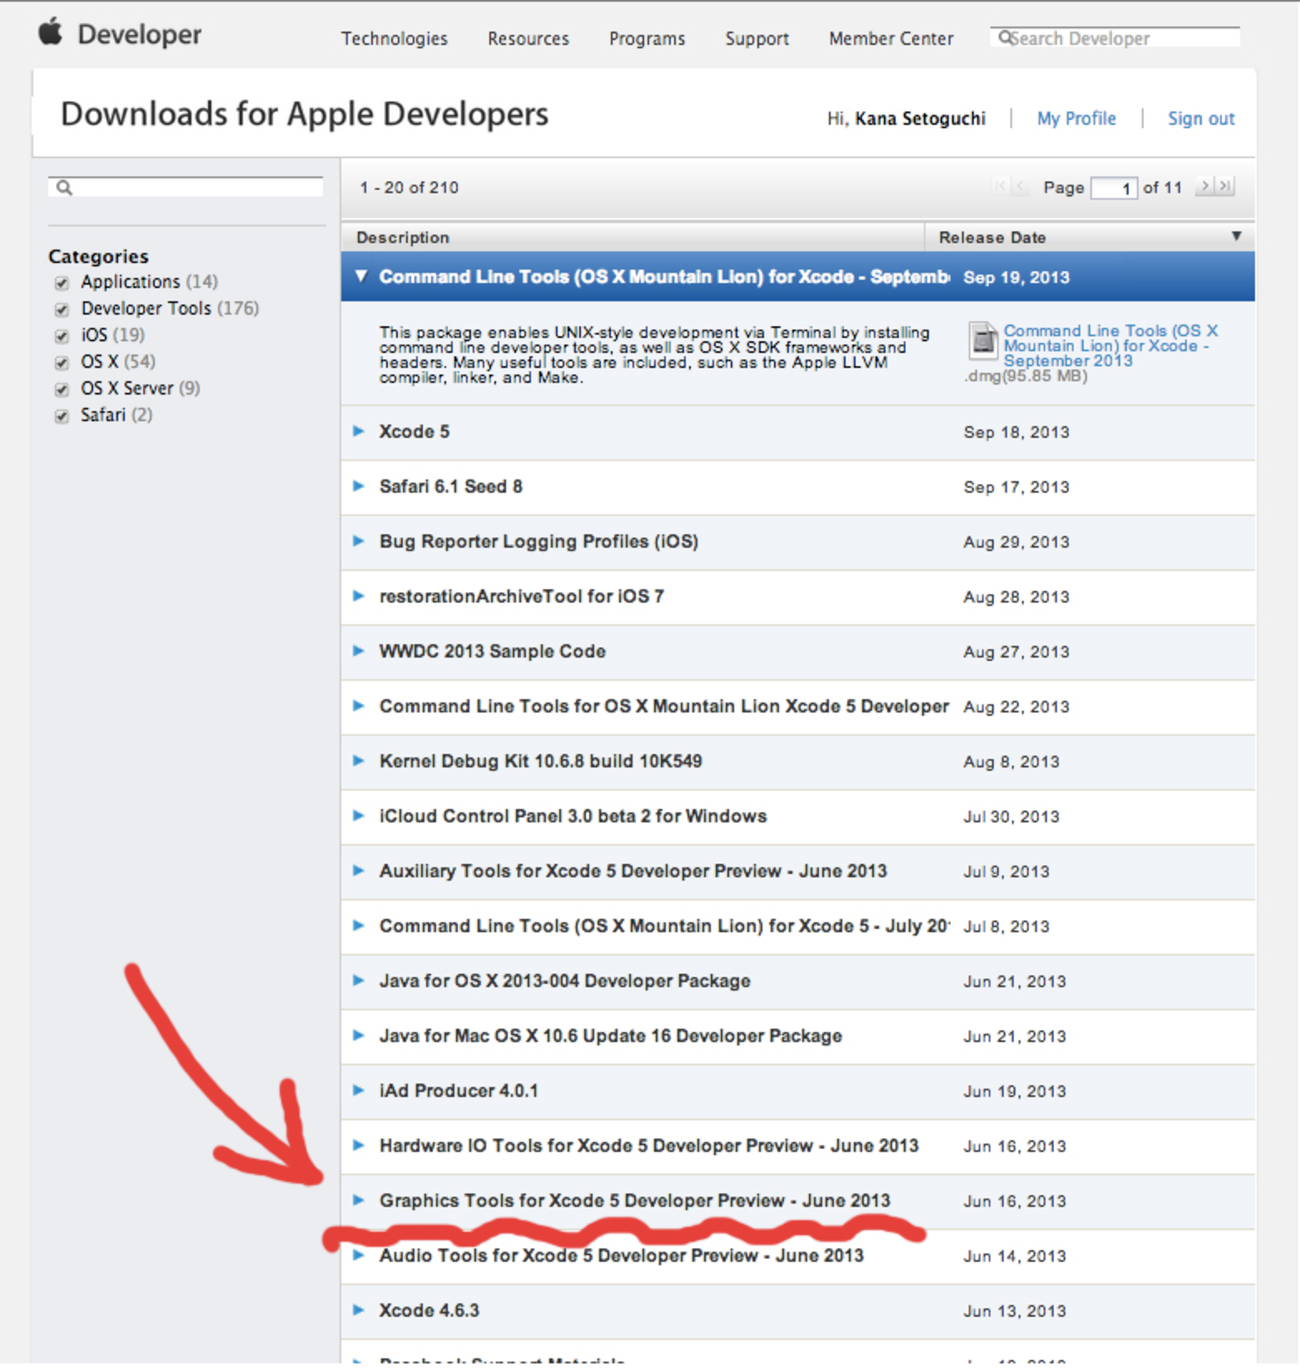Toggle the Developer Tools checkbox

[x=62, y=310]
